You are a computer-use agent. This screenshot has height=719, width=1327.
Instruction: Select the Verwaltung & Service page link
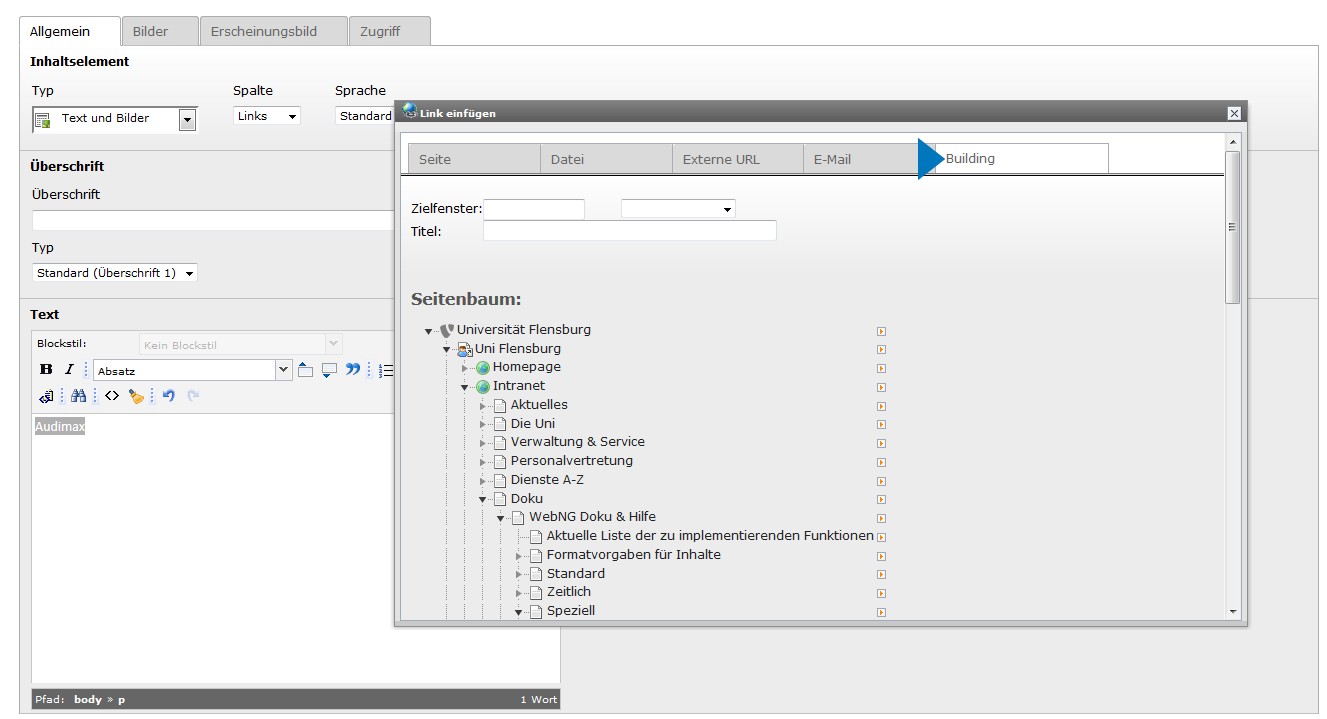click(577, 442)
